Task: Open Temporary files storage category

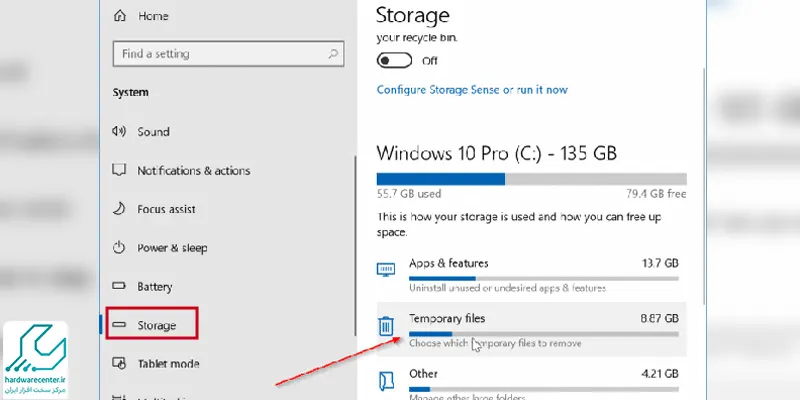Action: [531, 329]
